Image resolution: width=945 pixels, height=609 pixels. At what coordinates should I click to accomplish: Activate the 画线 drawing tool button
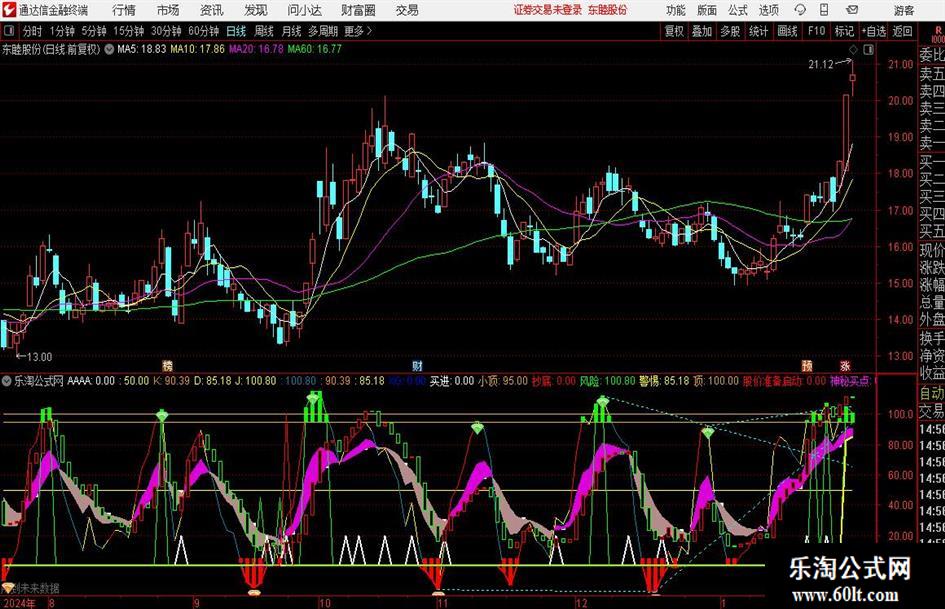[x=787, y=31]
